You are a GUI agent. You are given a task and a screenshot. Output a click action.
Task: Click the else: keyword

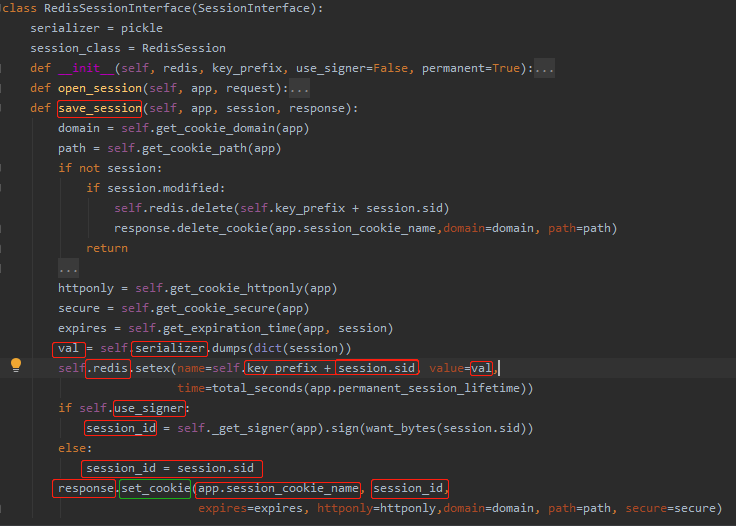75,449
